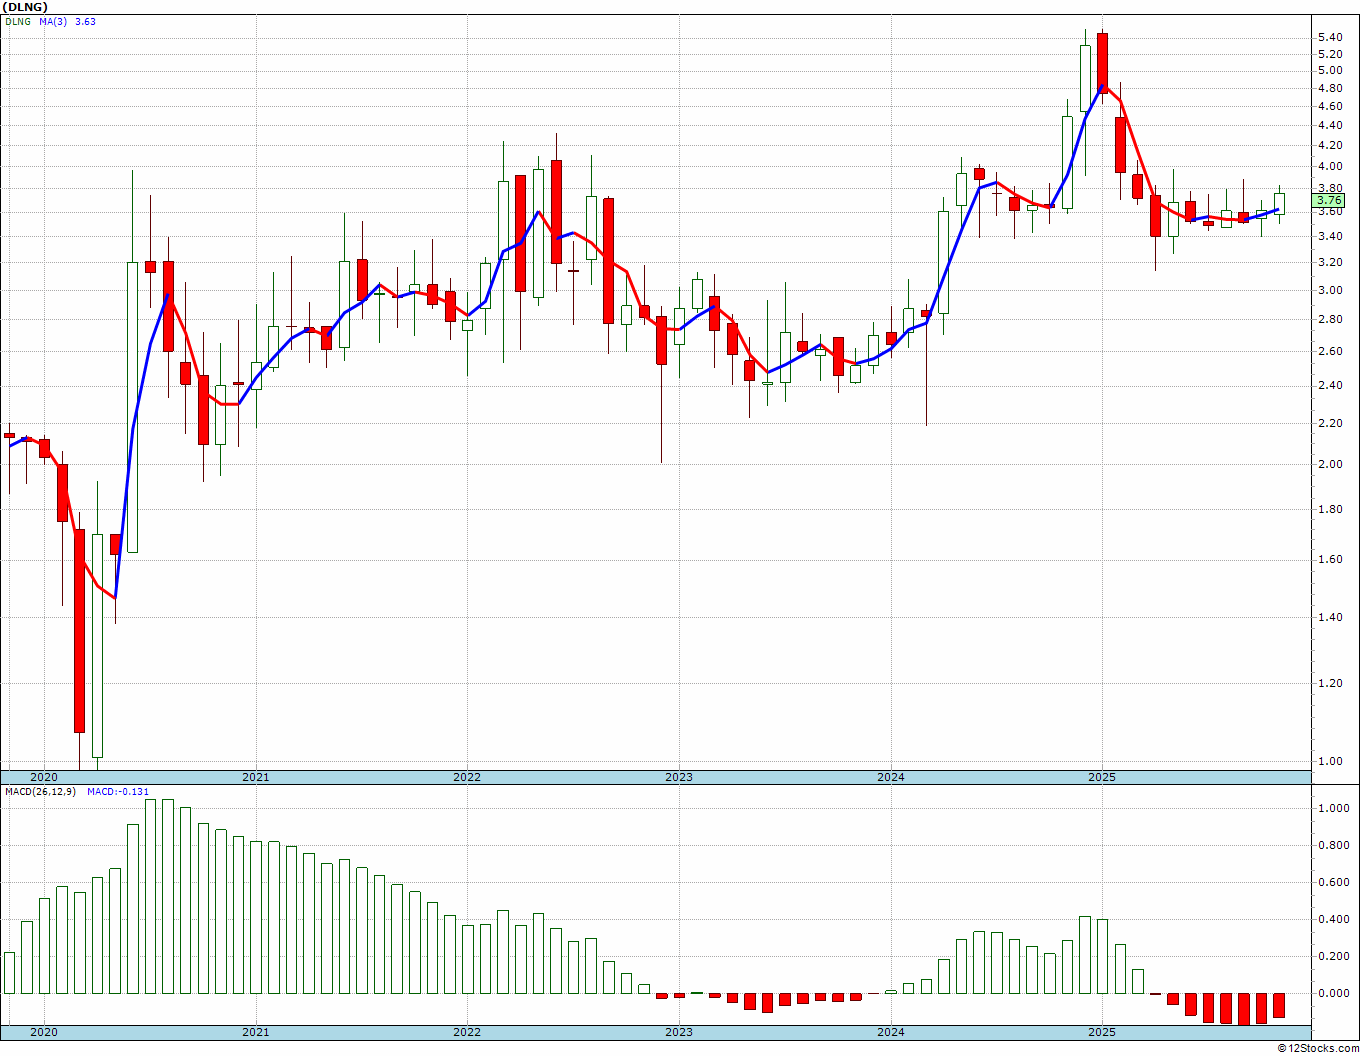Viewport: 1360px width, 1056px height.
Task: Select the 0.800 MACD axis label
Action: pyautogui.click(x=1333, y=846)
